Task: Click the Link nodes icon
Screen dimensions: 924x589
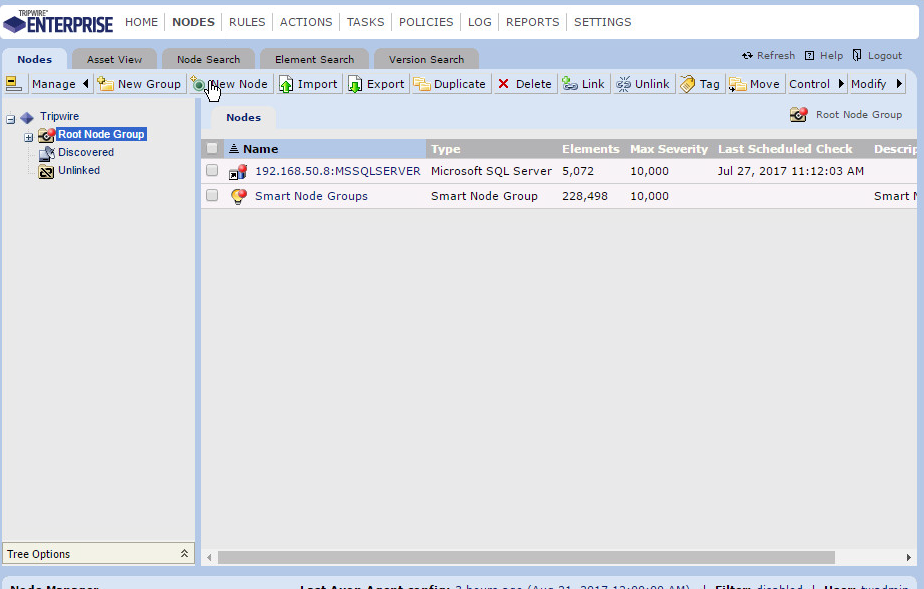Action: click(569, 85)
